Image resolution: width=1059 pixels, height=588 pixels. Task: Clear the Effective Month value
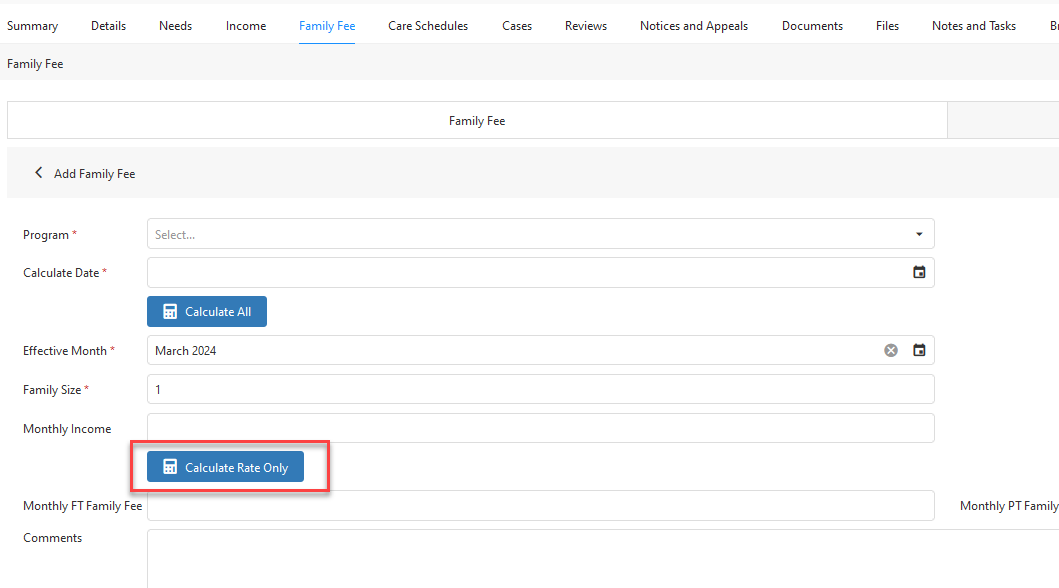(891, 350)
